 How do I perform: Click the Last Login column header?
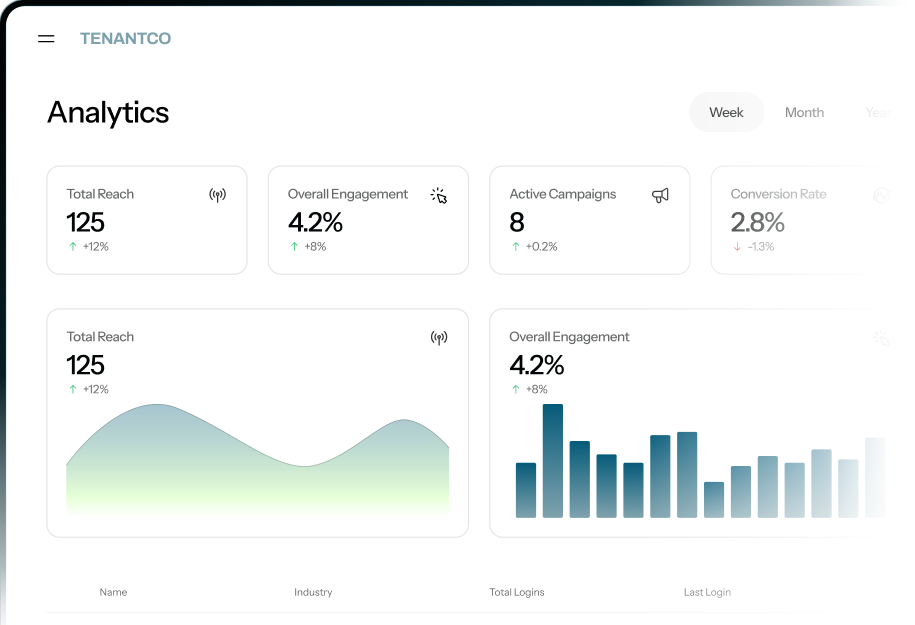(707, 592)
